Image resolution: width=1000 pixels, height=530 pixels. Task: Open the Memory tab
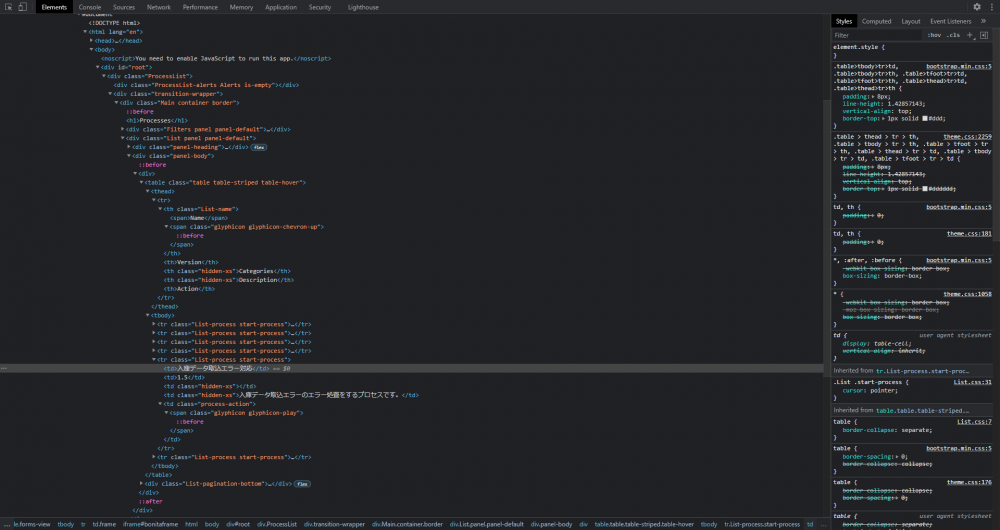(x=241, y=7)
